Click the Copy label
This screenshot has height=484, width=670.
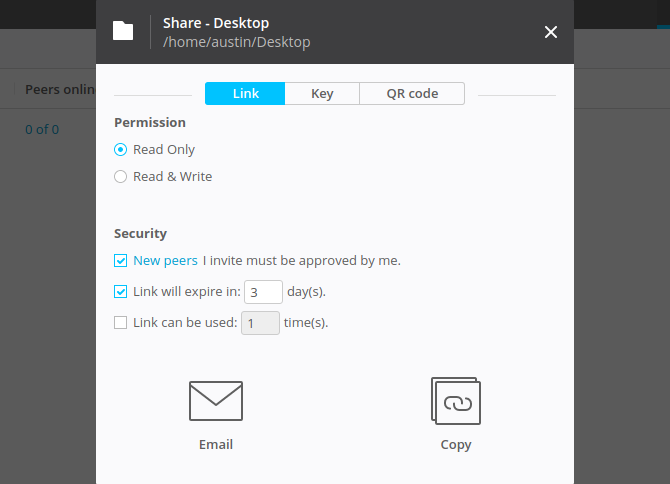(x=455, y=445)
